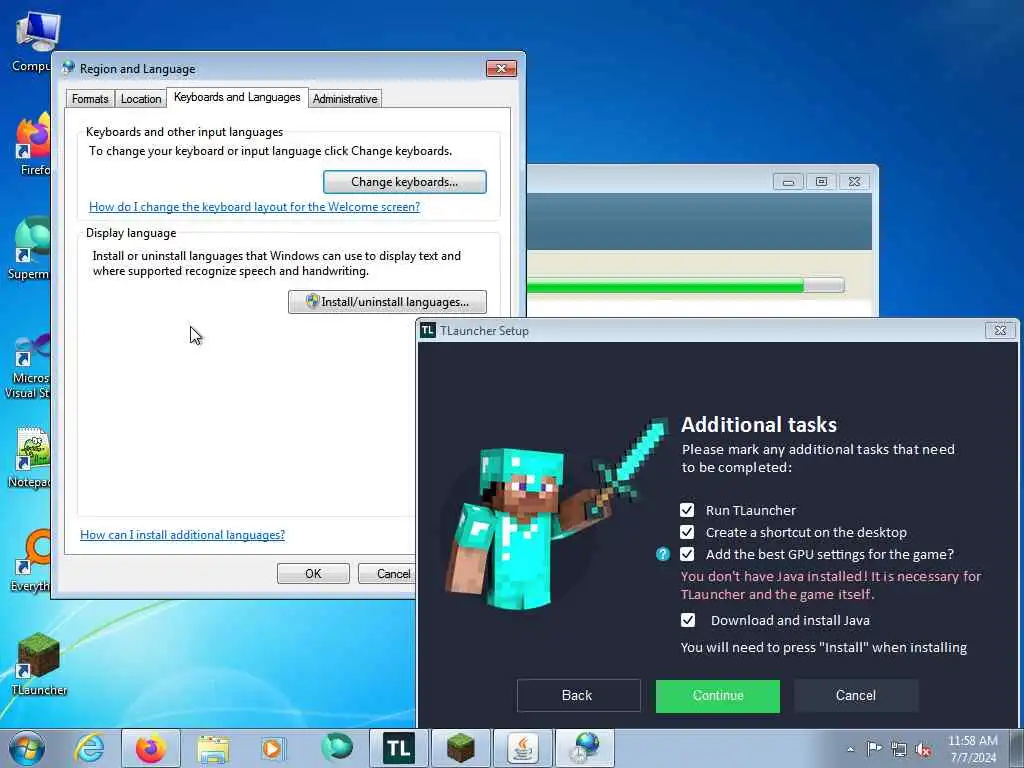
Task: Click Keyboards and other input languages label
Action: (184, 132)
